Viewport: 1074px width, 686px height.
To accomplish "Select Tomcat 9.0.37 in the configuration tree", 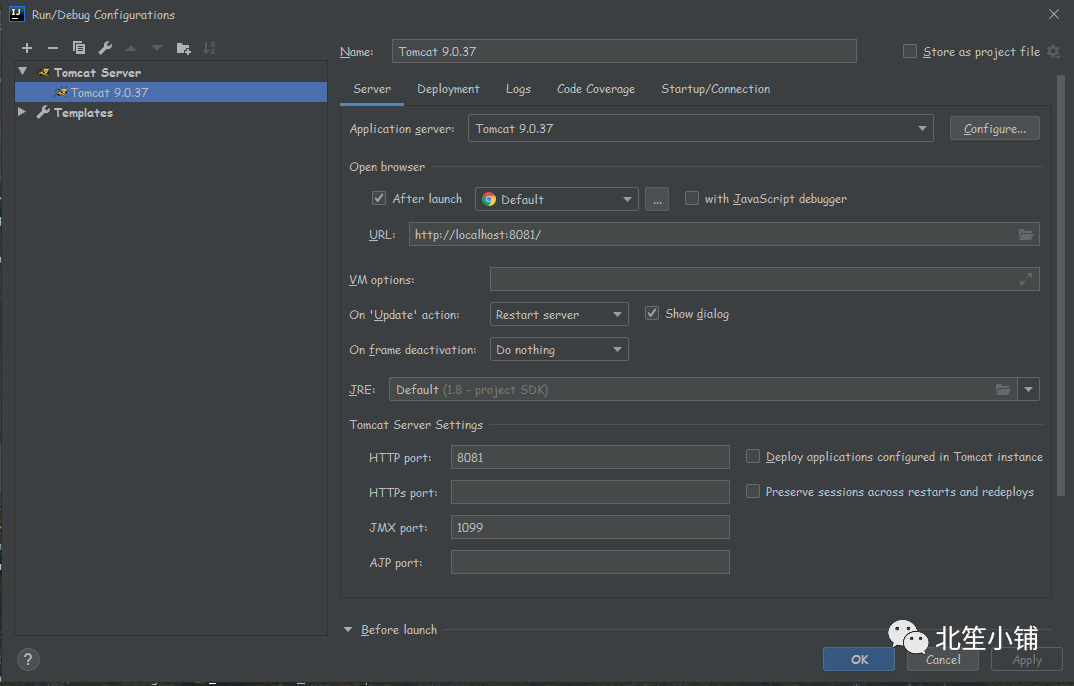I will point(171,92).
